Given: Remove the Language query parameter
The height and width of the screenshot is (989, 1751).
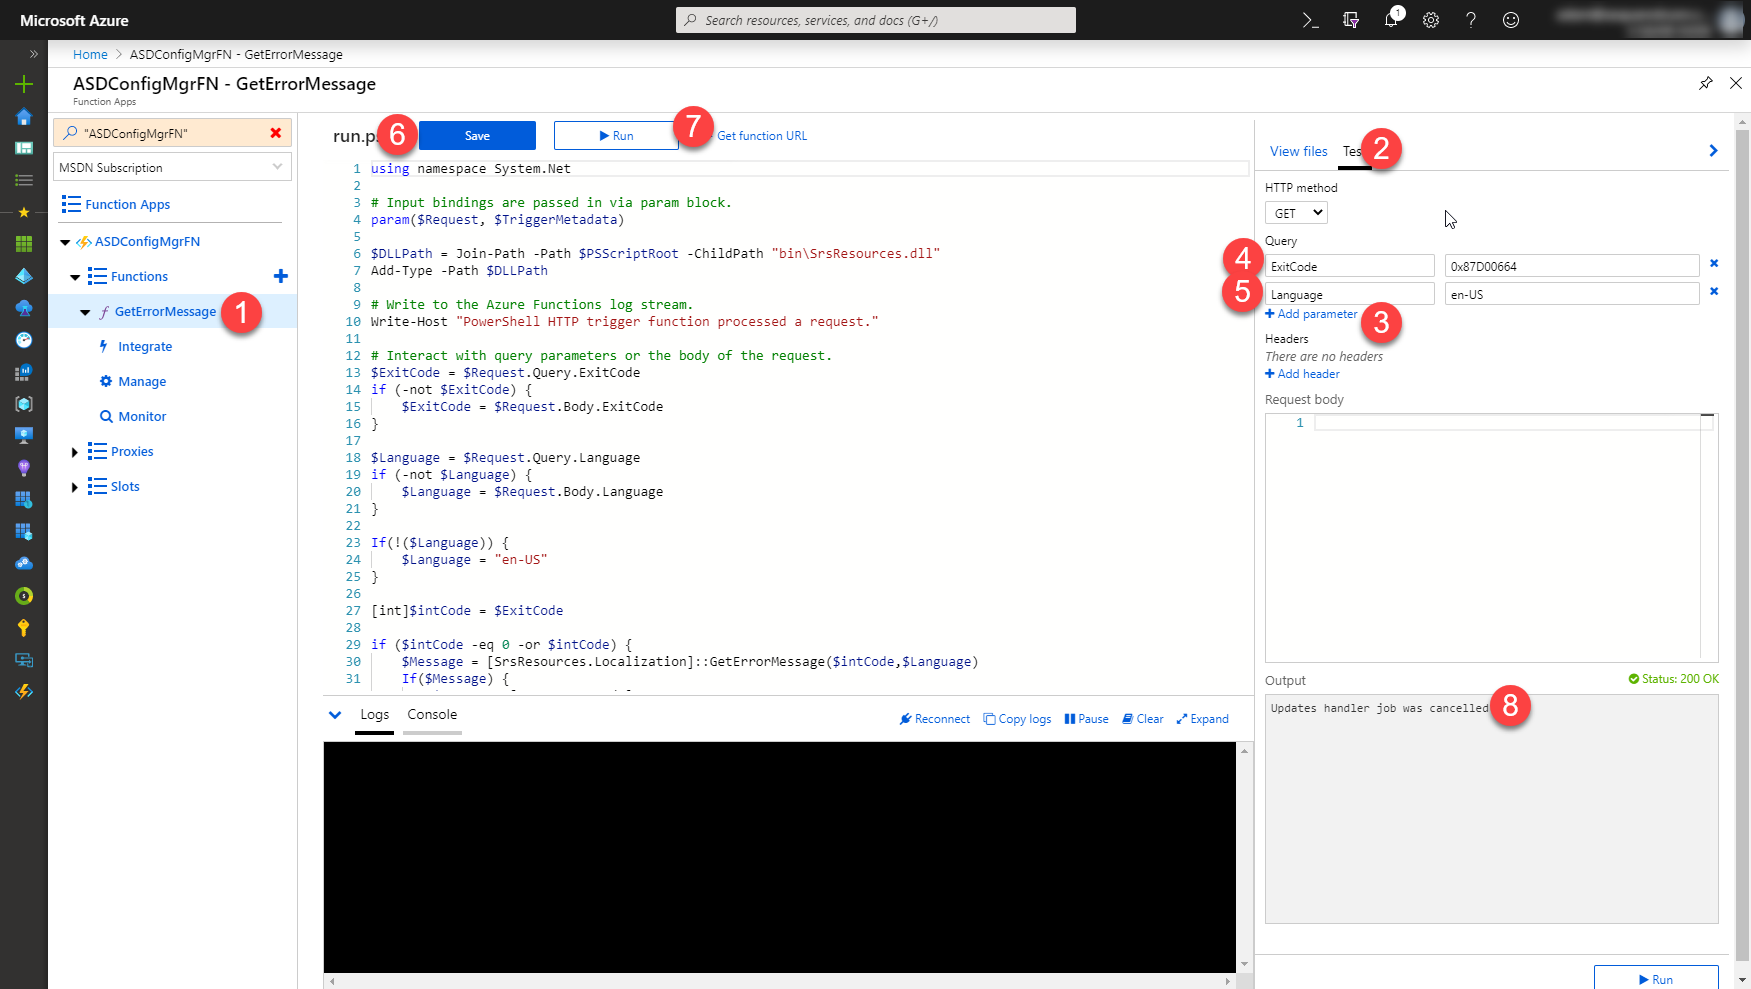Looking at the screenshot, I should point(1714,292).
